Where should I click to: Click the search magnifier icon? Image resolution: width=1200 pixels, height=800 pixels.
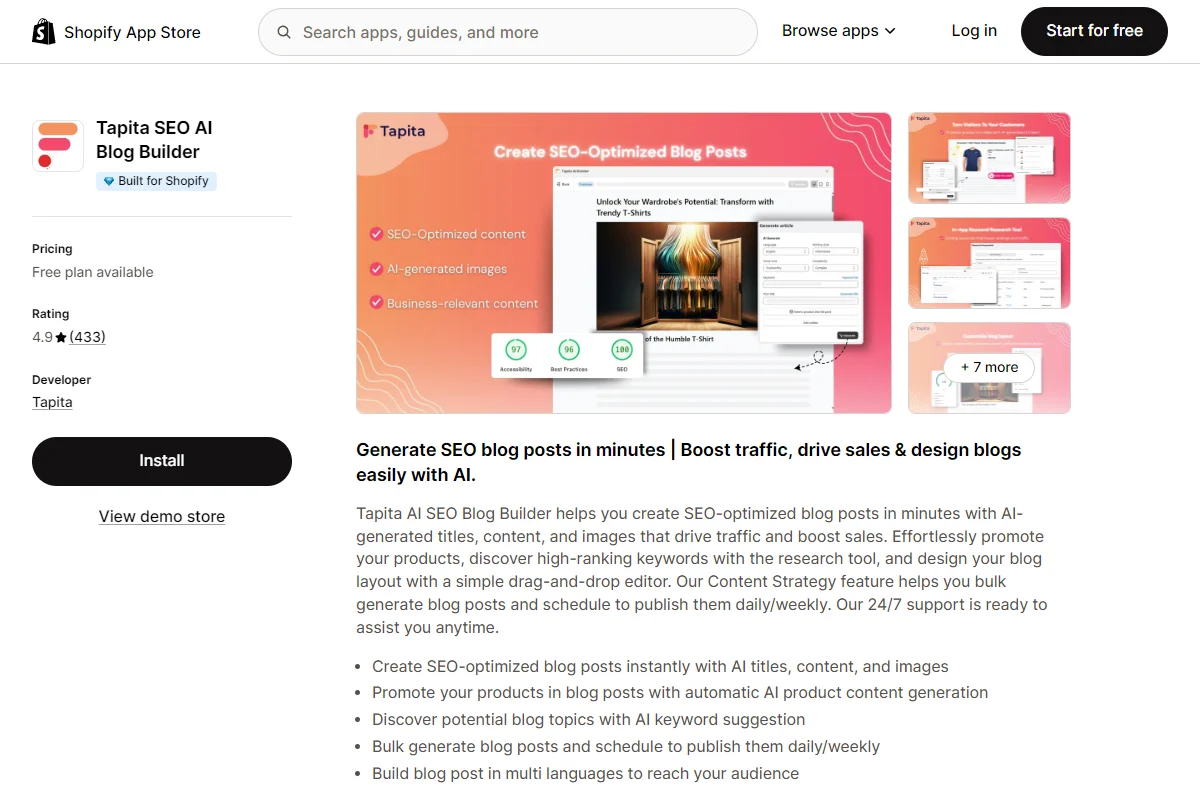(285, 32)
